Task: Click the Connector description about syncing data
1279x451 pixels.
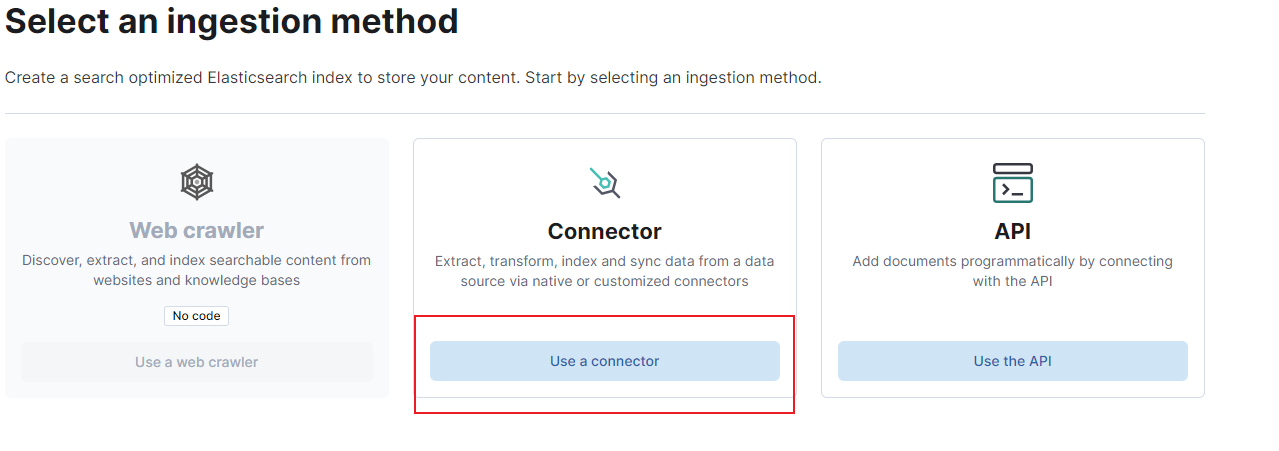Action: (x=605, y=271)
